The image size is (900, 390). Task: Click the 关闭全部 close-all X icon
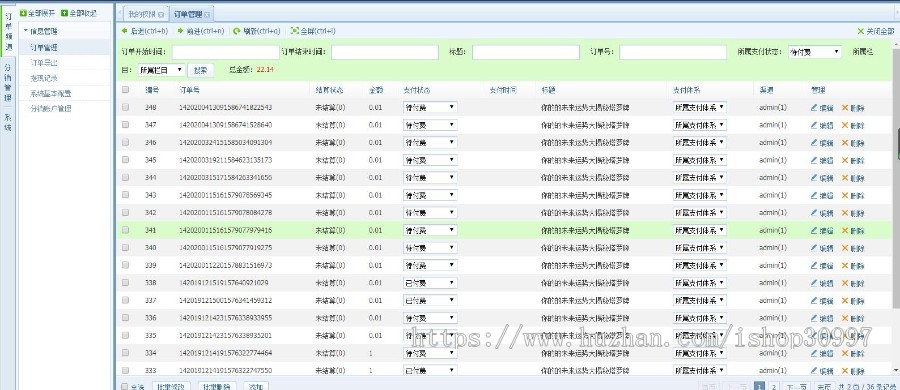[x=860, y=31]
